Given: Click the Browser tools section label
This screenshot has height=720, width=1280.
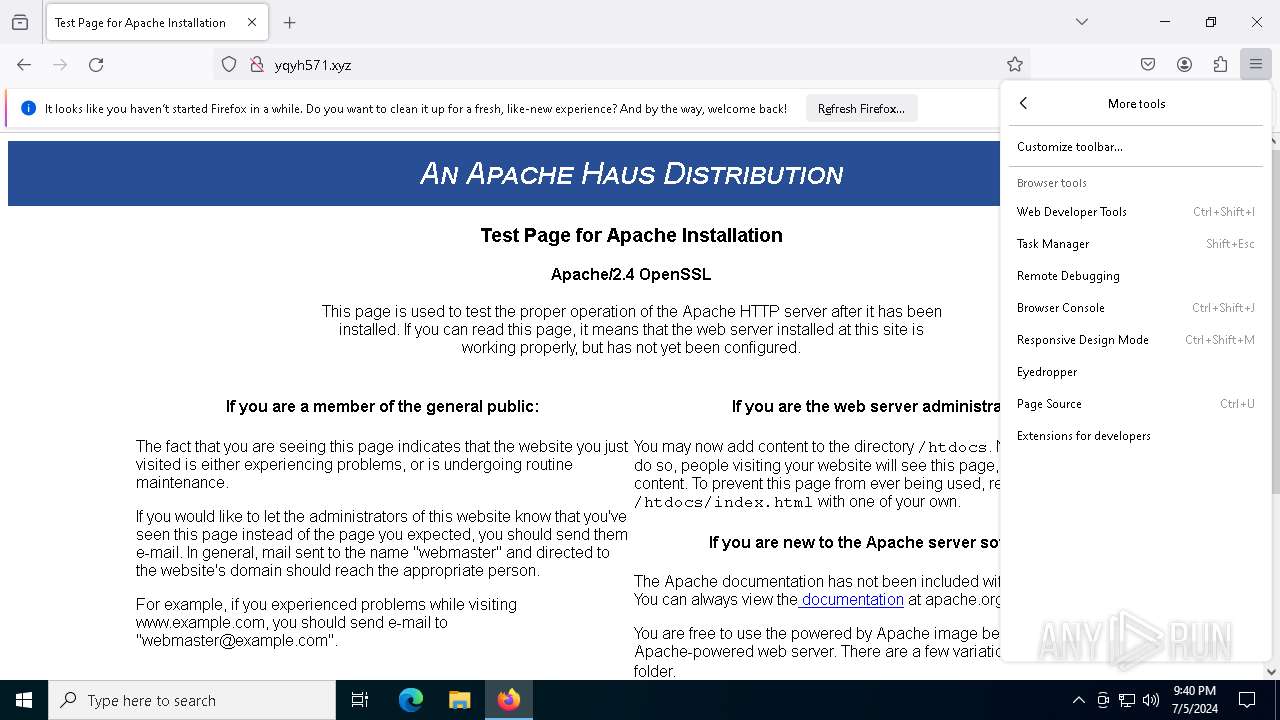Looking at the screenshot, I should [1051, 183].
